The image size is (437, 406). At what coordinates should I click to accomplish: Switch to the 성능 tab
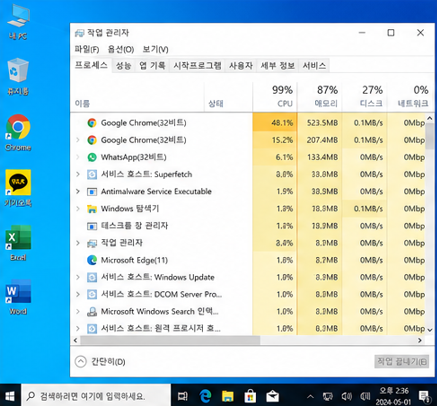pos(123,66)
